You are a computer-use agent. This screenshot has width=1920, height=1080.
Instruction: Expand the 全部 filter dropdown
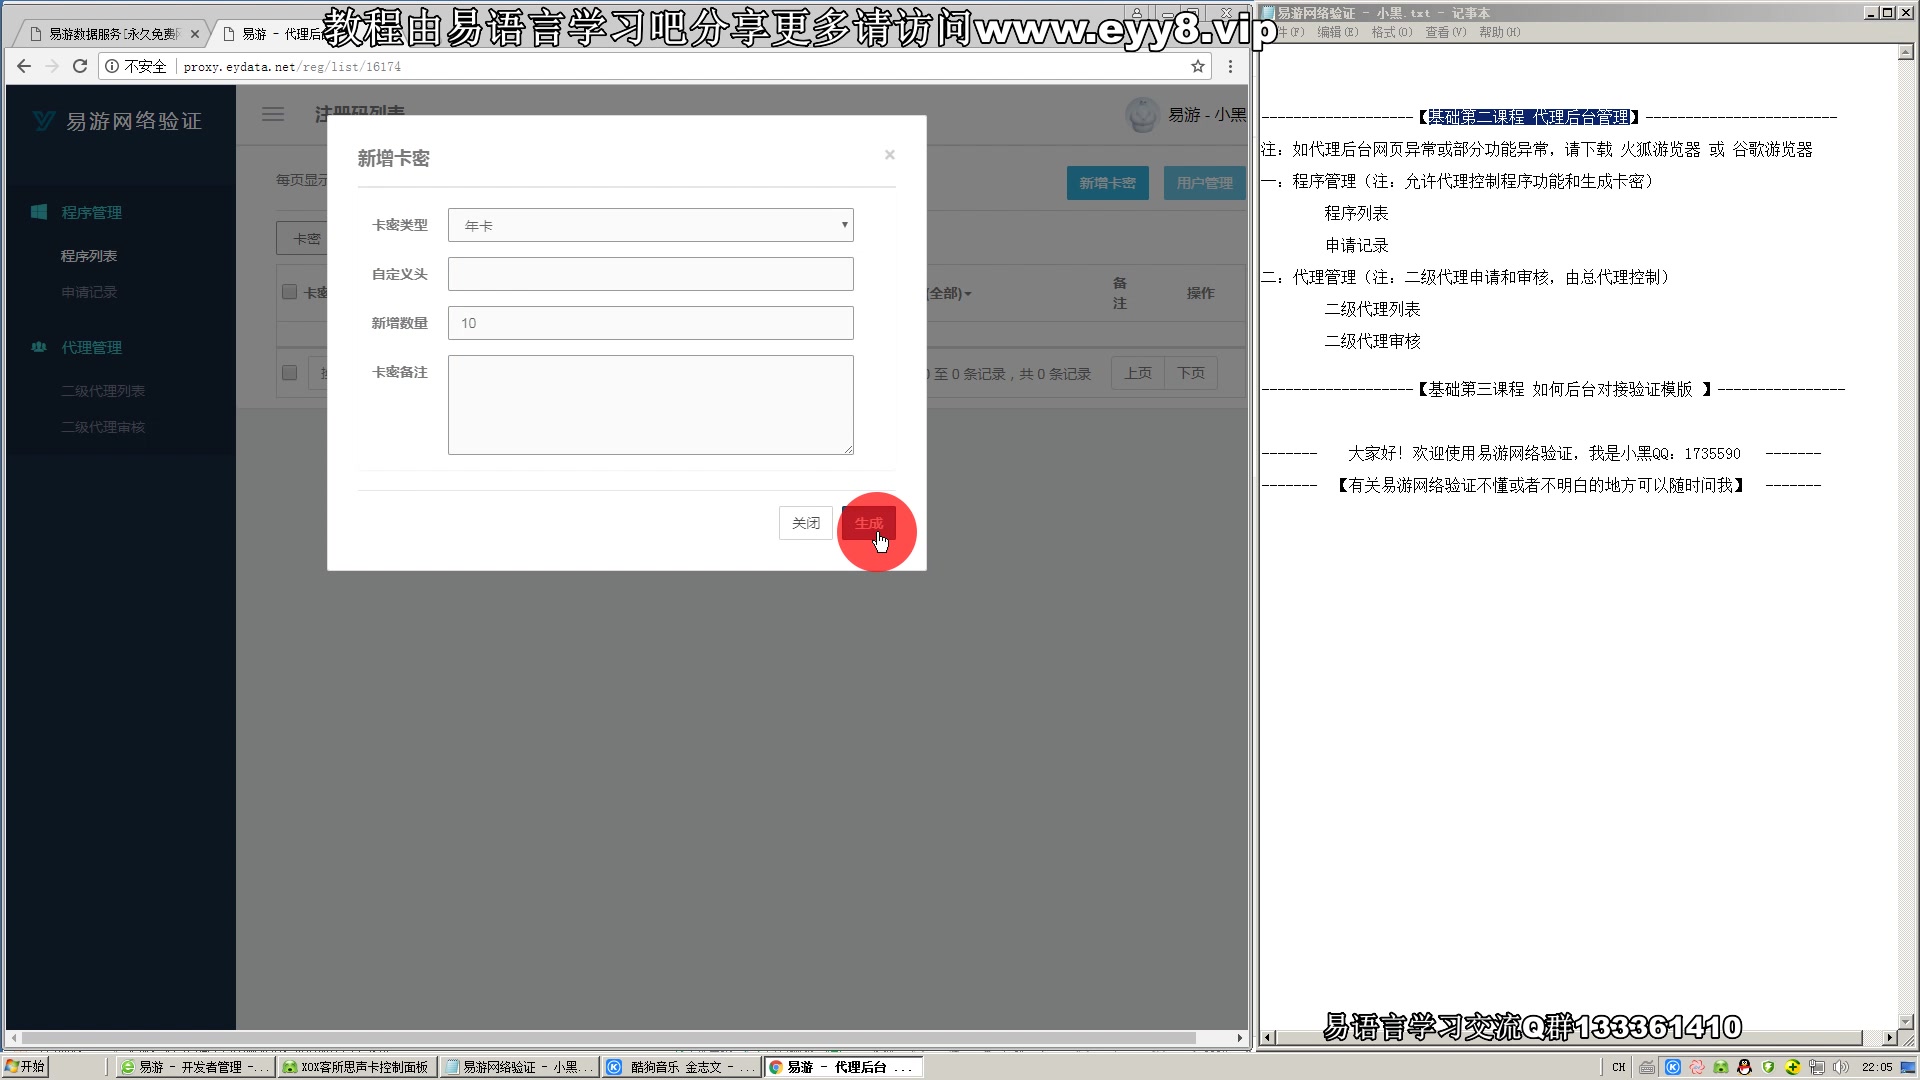(x=950, y=293)
